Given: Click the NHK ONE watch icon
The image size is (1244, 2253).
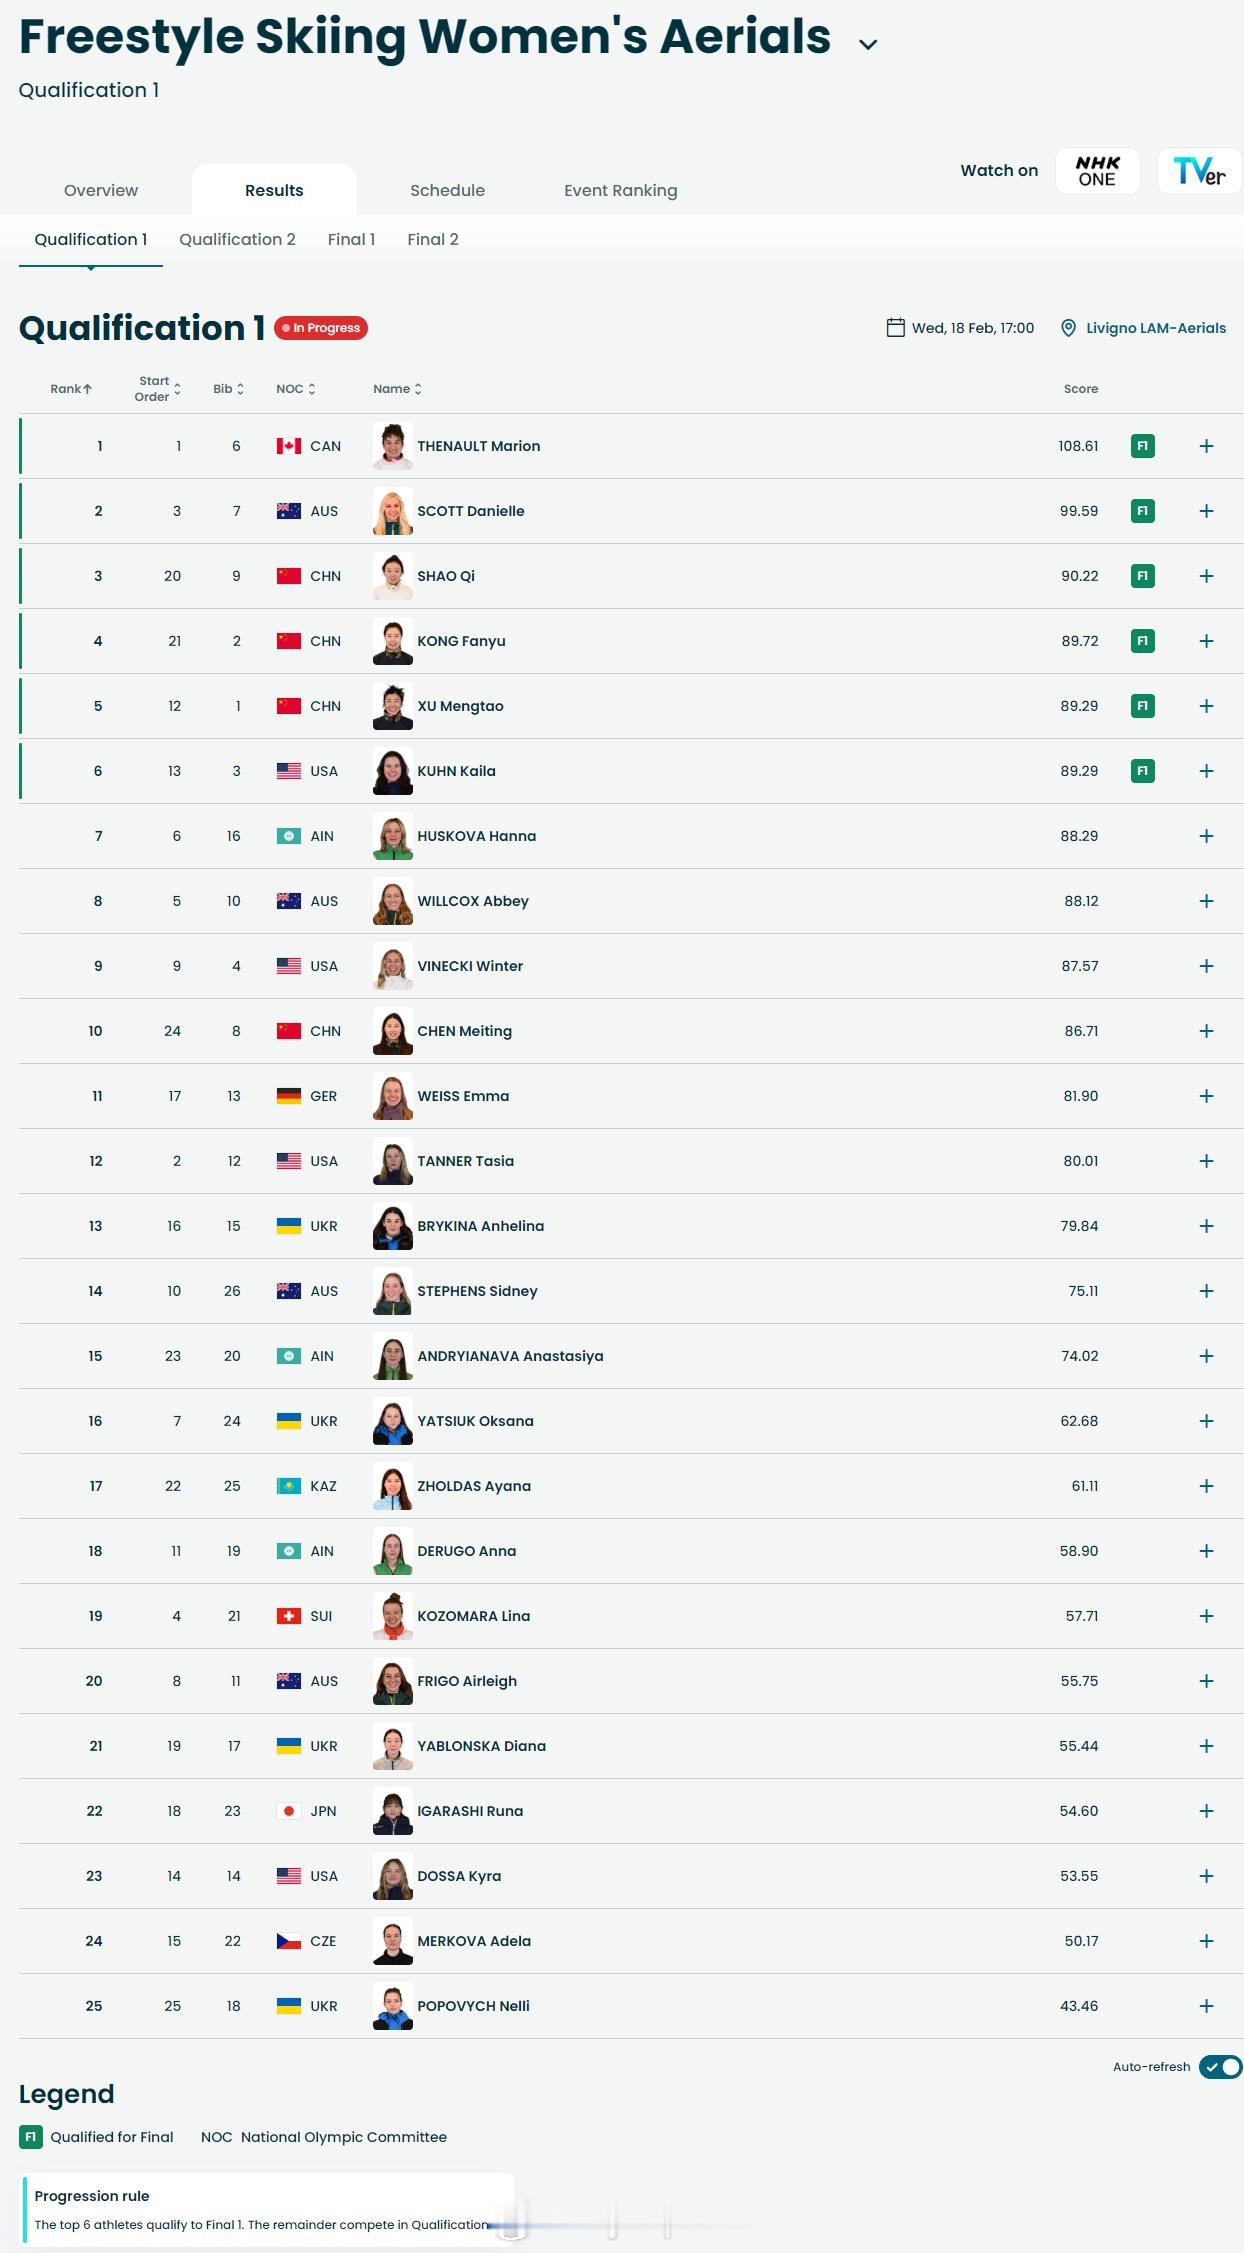Looking at the screenshot, I should (x=1097, y=170).
